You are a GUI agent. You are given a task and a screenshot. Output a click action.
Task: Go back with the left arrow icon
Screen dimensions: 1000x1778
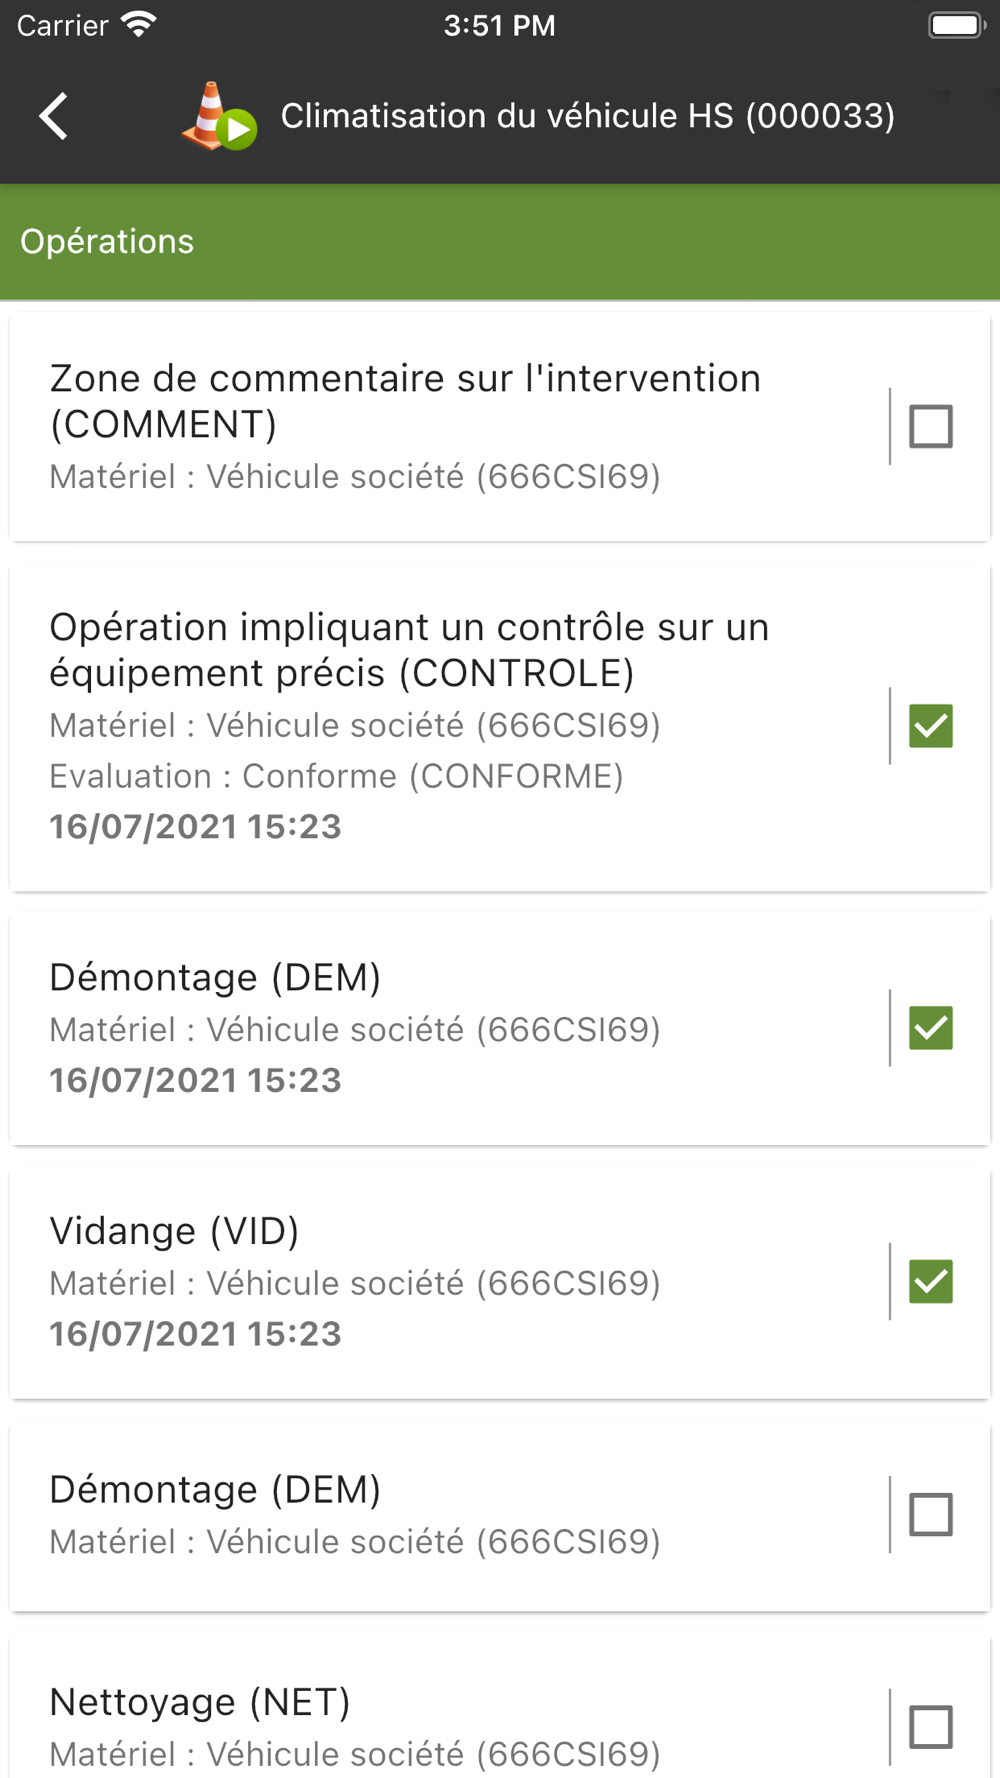point(54,116)
